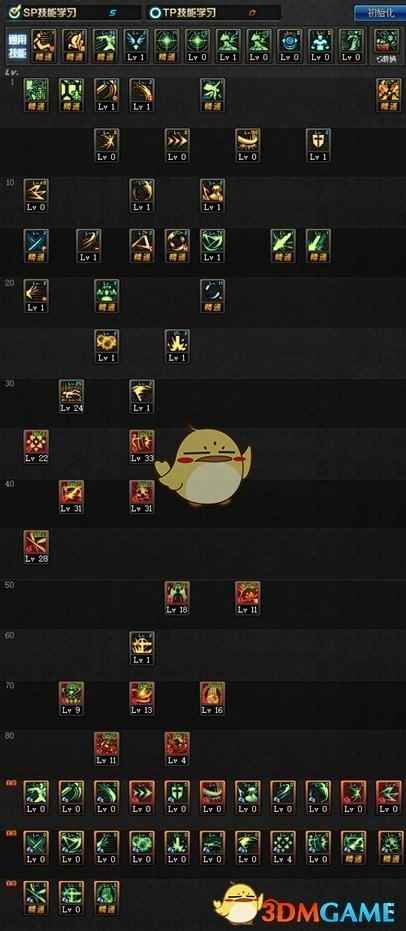Click the Lv 33 skill icon

point(142,446)
